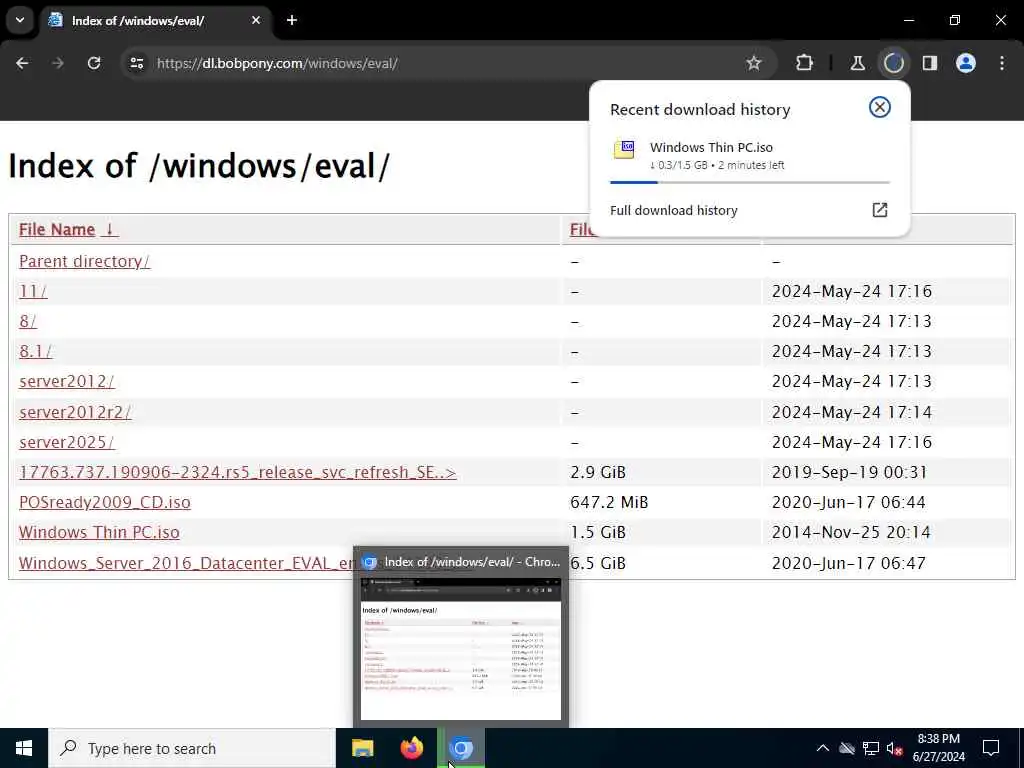Download POSready2009_CD.iso link
1024x768 pixels.
(104, 502)
